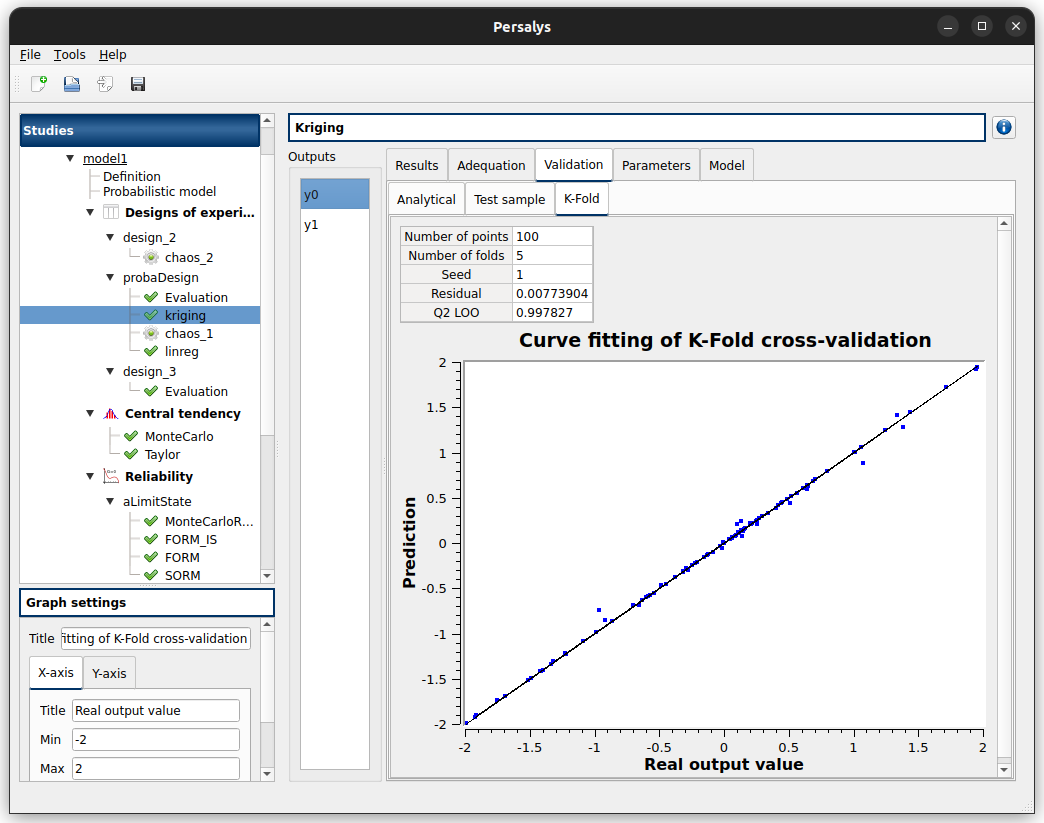The width and height of the screenshot is (1044, 823).
Task: Collapse the design_3 branch
Action: (x=110, y=371)
